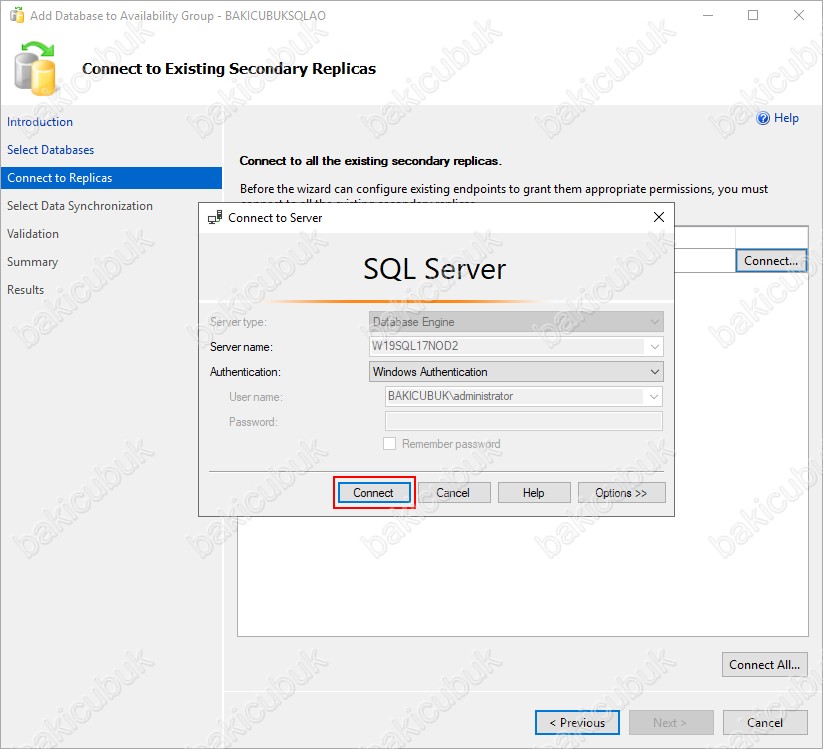This screenshot has height=749, width=823.
Task: Click Connect in the Connect to Server dialog
Action: click(x=374, y=493)
